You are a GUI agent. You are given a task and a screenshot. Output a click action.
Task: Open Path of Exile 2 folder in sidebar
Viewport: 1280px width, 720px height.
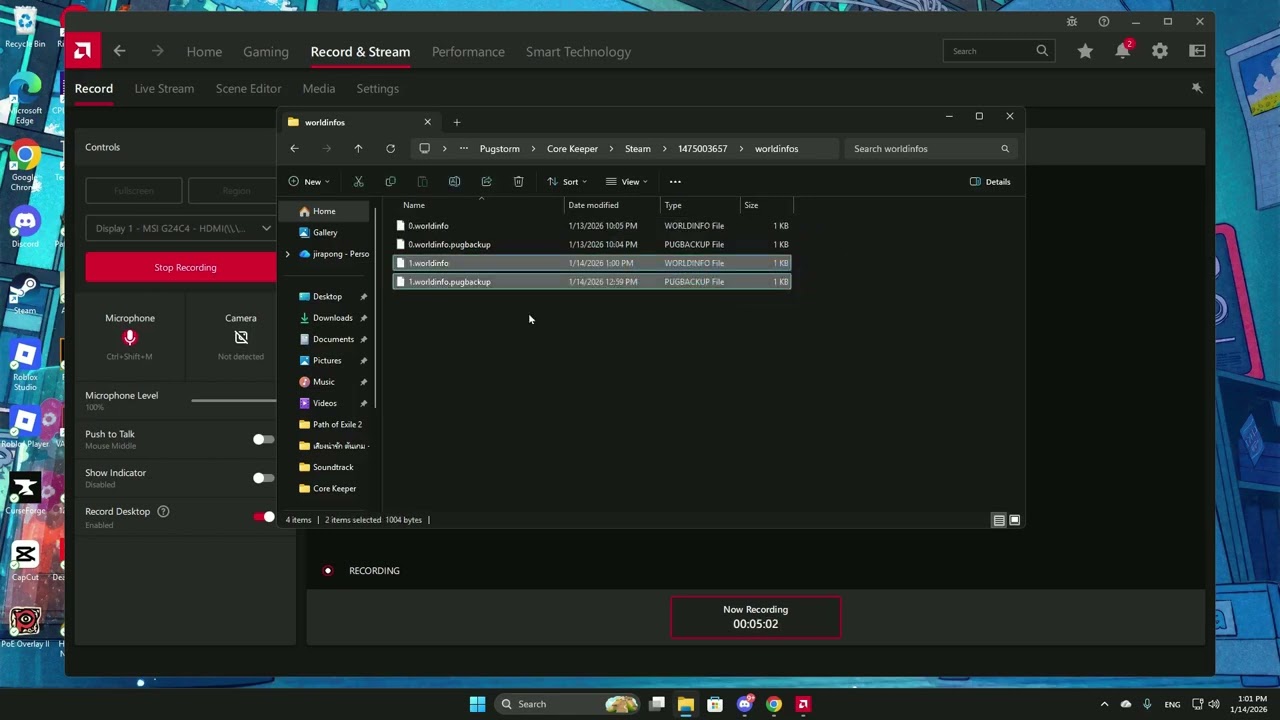click(x=336, y=425)
